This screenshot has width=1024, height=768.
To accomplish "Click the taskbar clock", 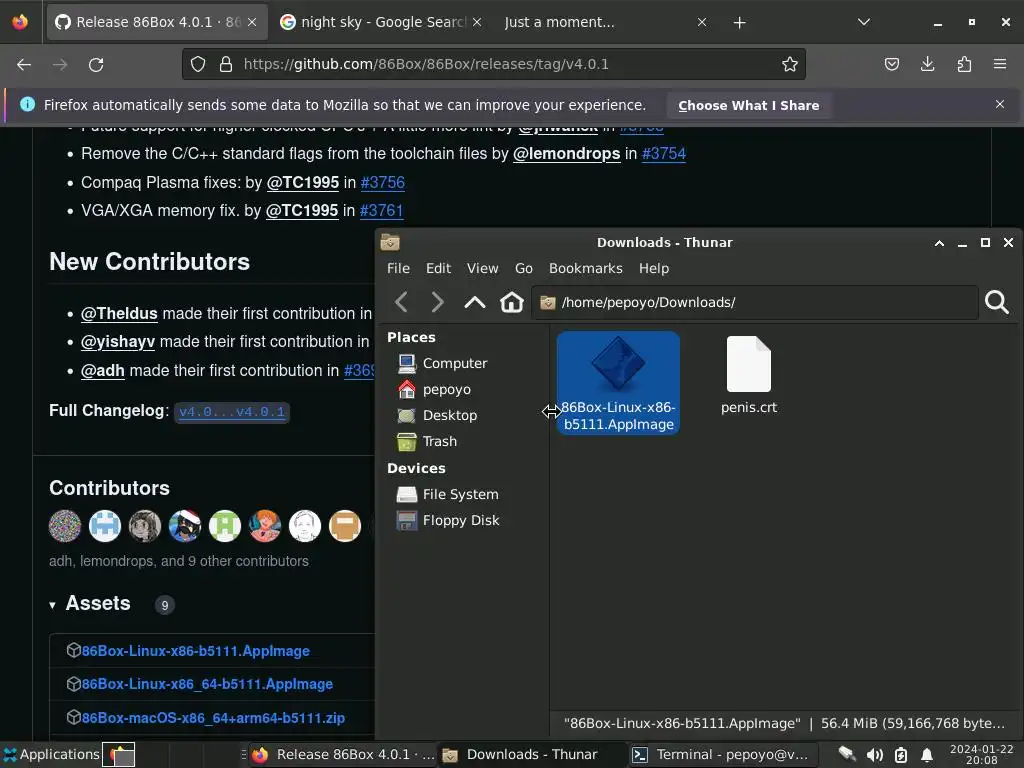I will coord(982,754).
